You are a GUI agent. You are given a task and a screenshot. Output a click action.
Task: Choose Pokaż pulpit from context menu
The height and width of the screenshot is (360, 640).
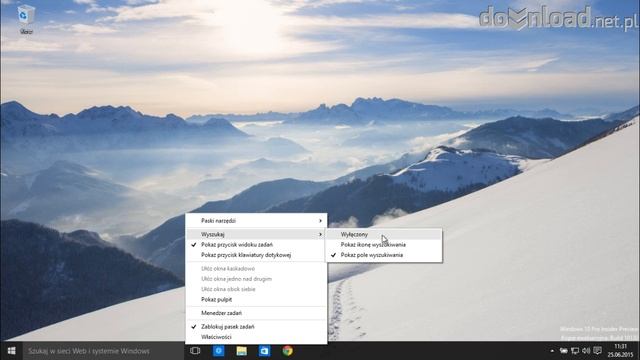256,300
